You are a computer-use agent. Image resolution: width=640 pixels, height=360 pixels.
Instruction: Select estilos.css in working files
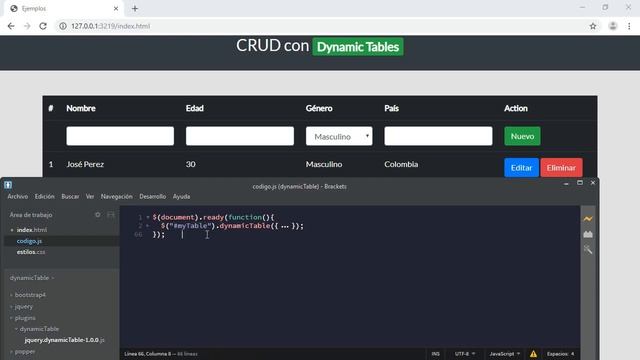coord(31,252)
